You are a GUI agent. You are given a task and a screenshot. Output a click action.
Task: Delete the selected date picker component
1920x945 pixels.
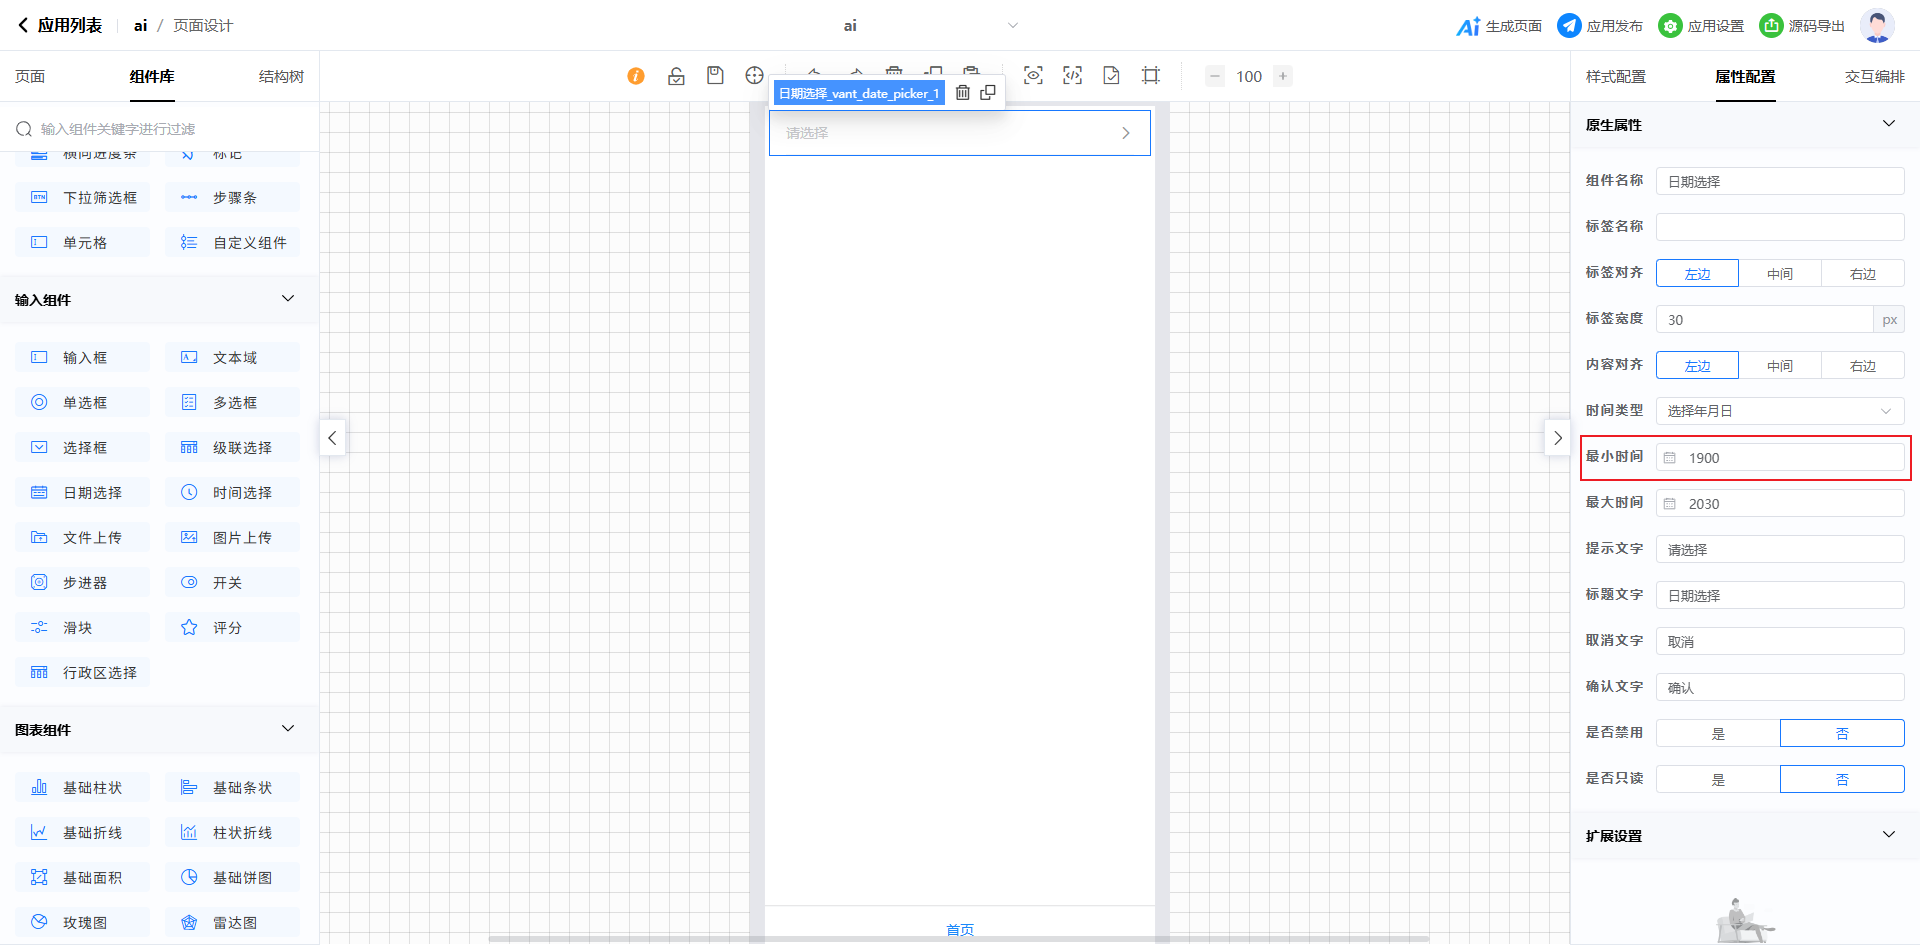(963, 93)
